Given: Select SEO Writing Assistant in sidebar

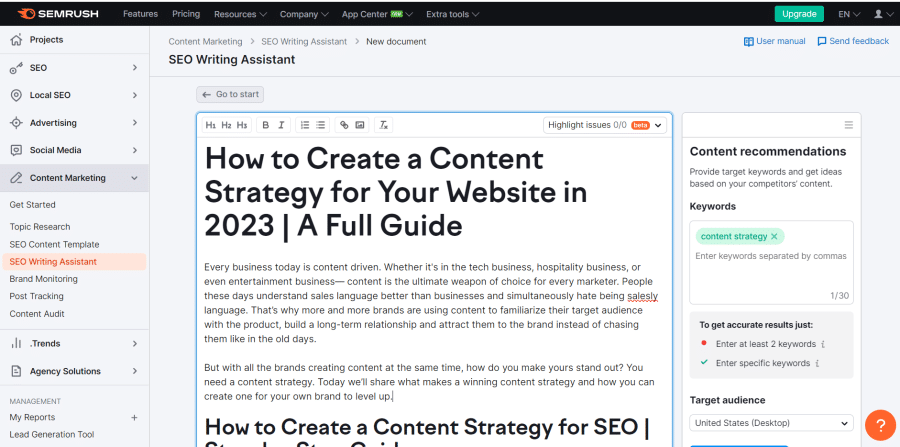Looking at the screenshot, I should (74, 262).
